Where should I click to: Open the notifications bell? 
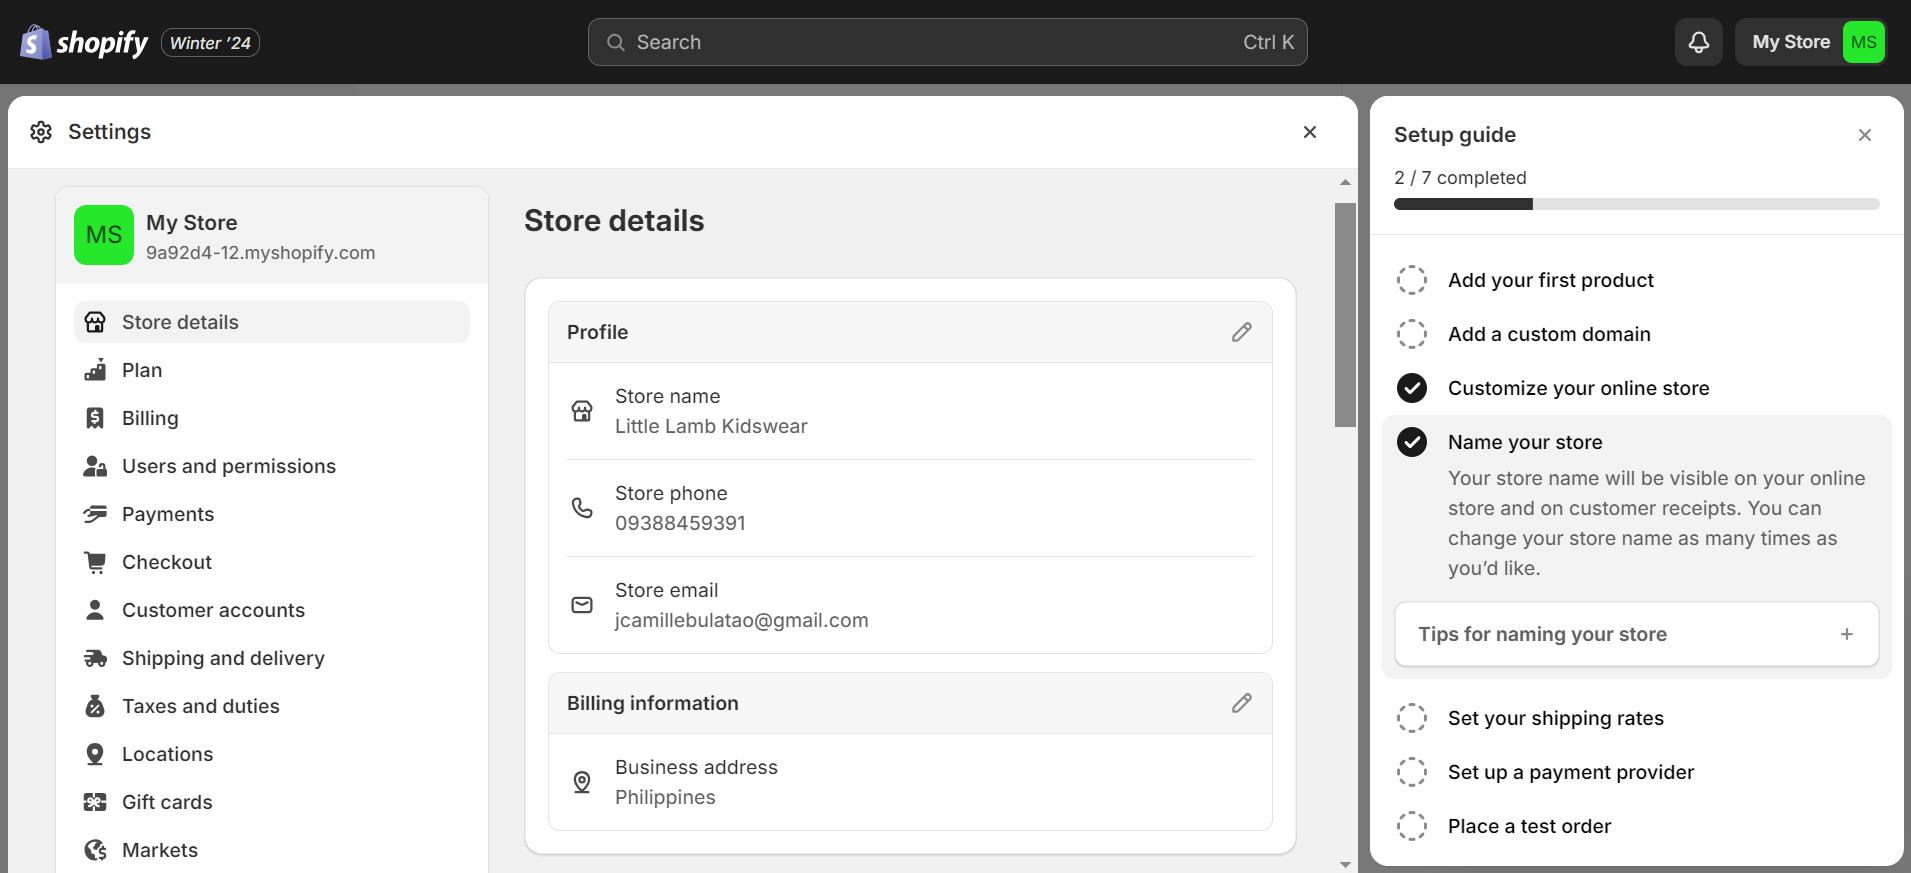[1699, 42]
